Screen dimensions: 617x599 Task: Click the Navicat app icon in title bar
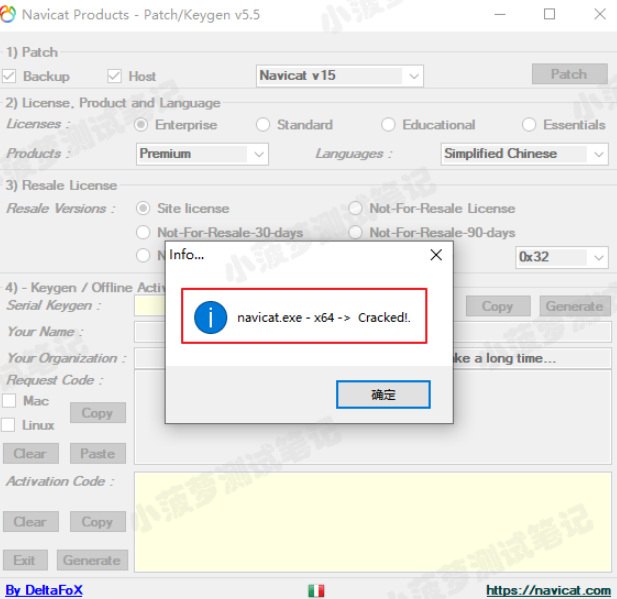(8, 15)
